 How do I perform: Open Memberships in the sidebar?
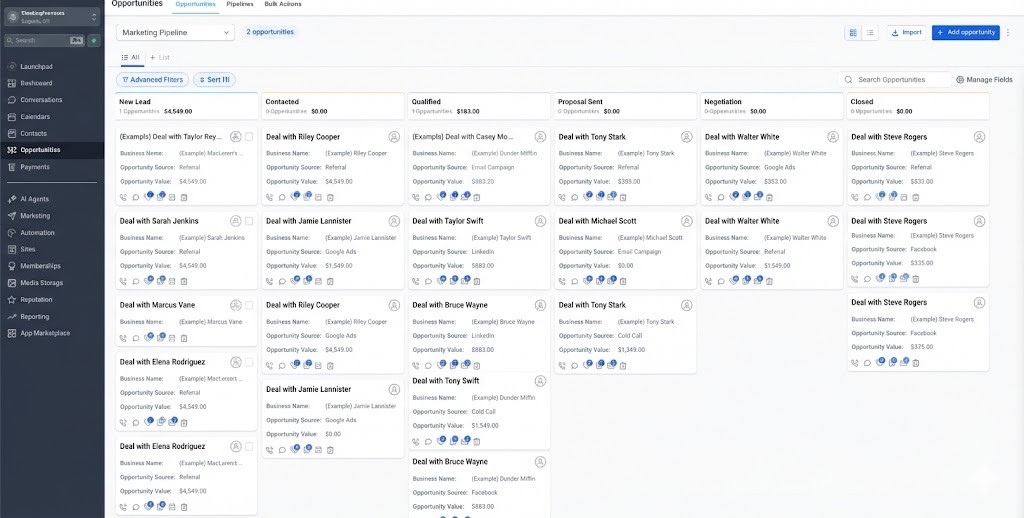[40, 266]
